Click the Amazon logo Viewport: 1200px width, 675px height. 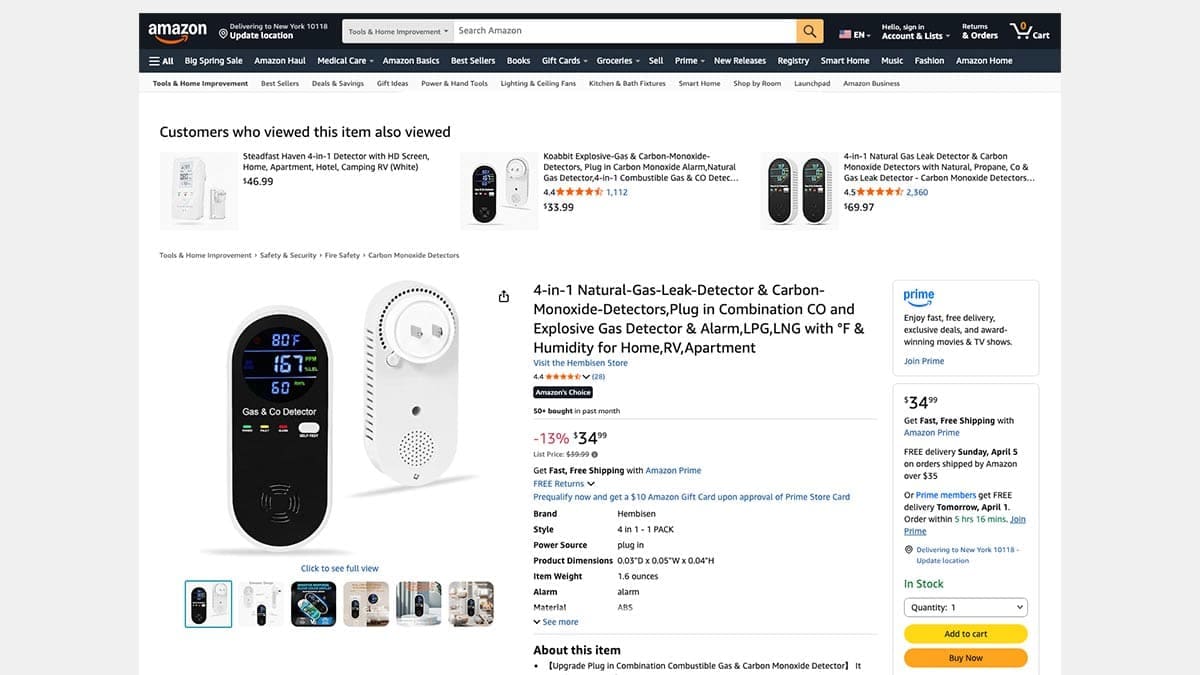click(x=177, y=32)
